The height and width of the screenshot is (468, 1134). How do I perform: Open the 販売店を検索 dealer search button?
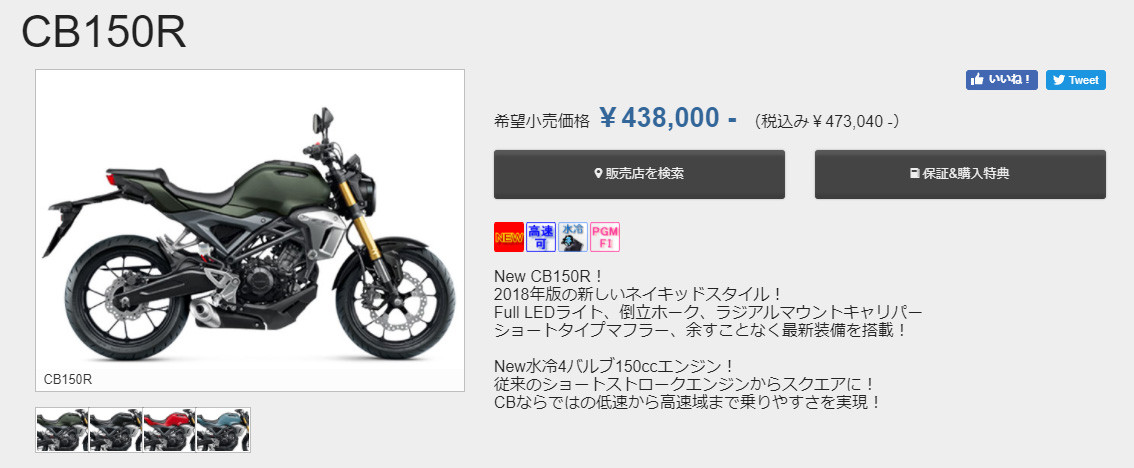pyautogui.click(x=639, y=174)
